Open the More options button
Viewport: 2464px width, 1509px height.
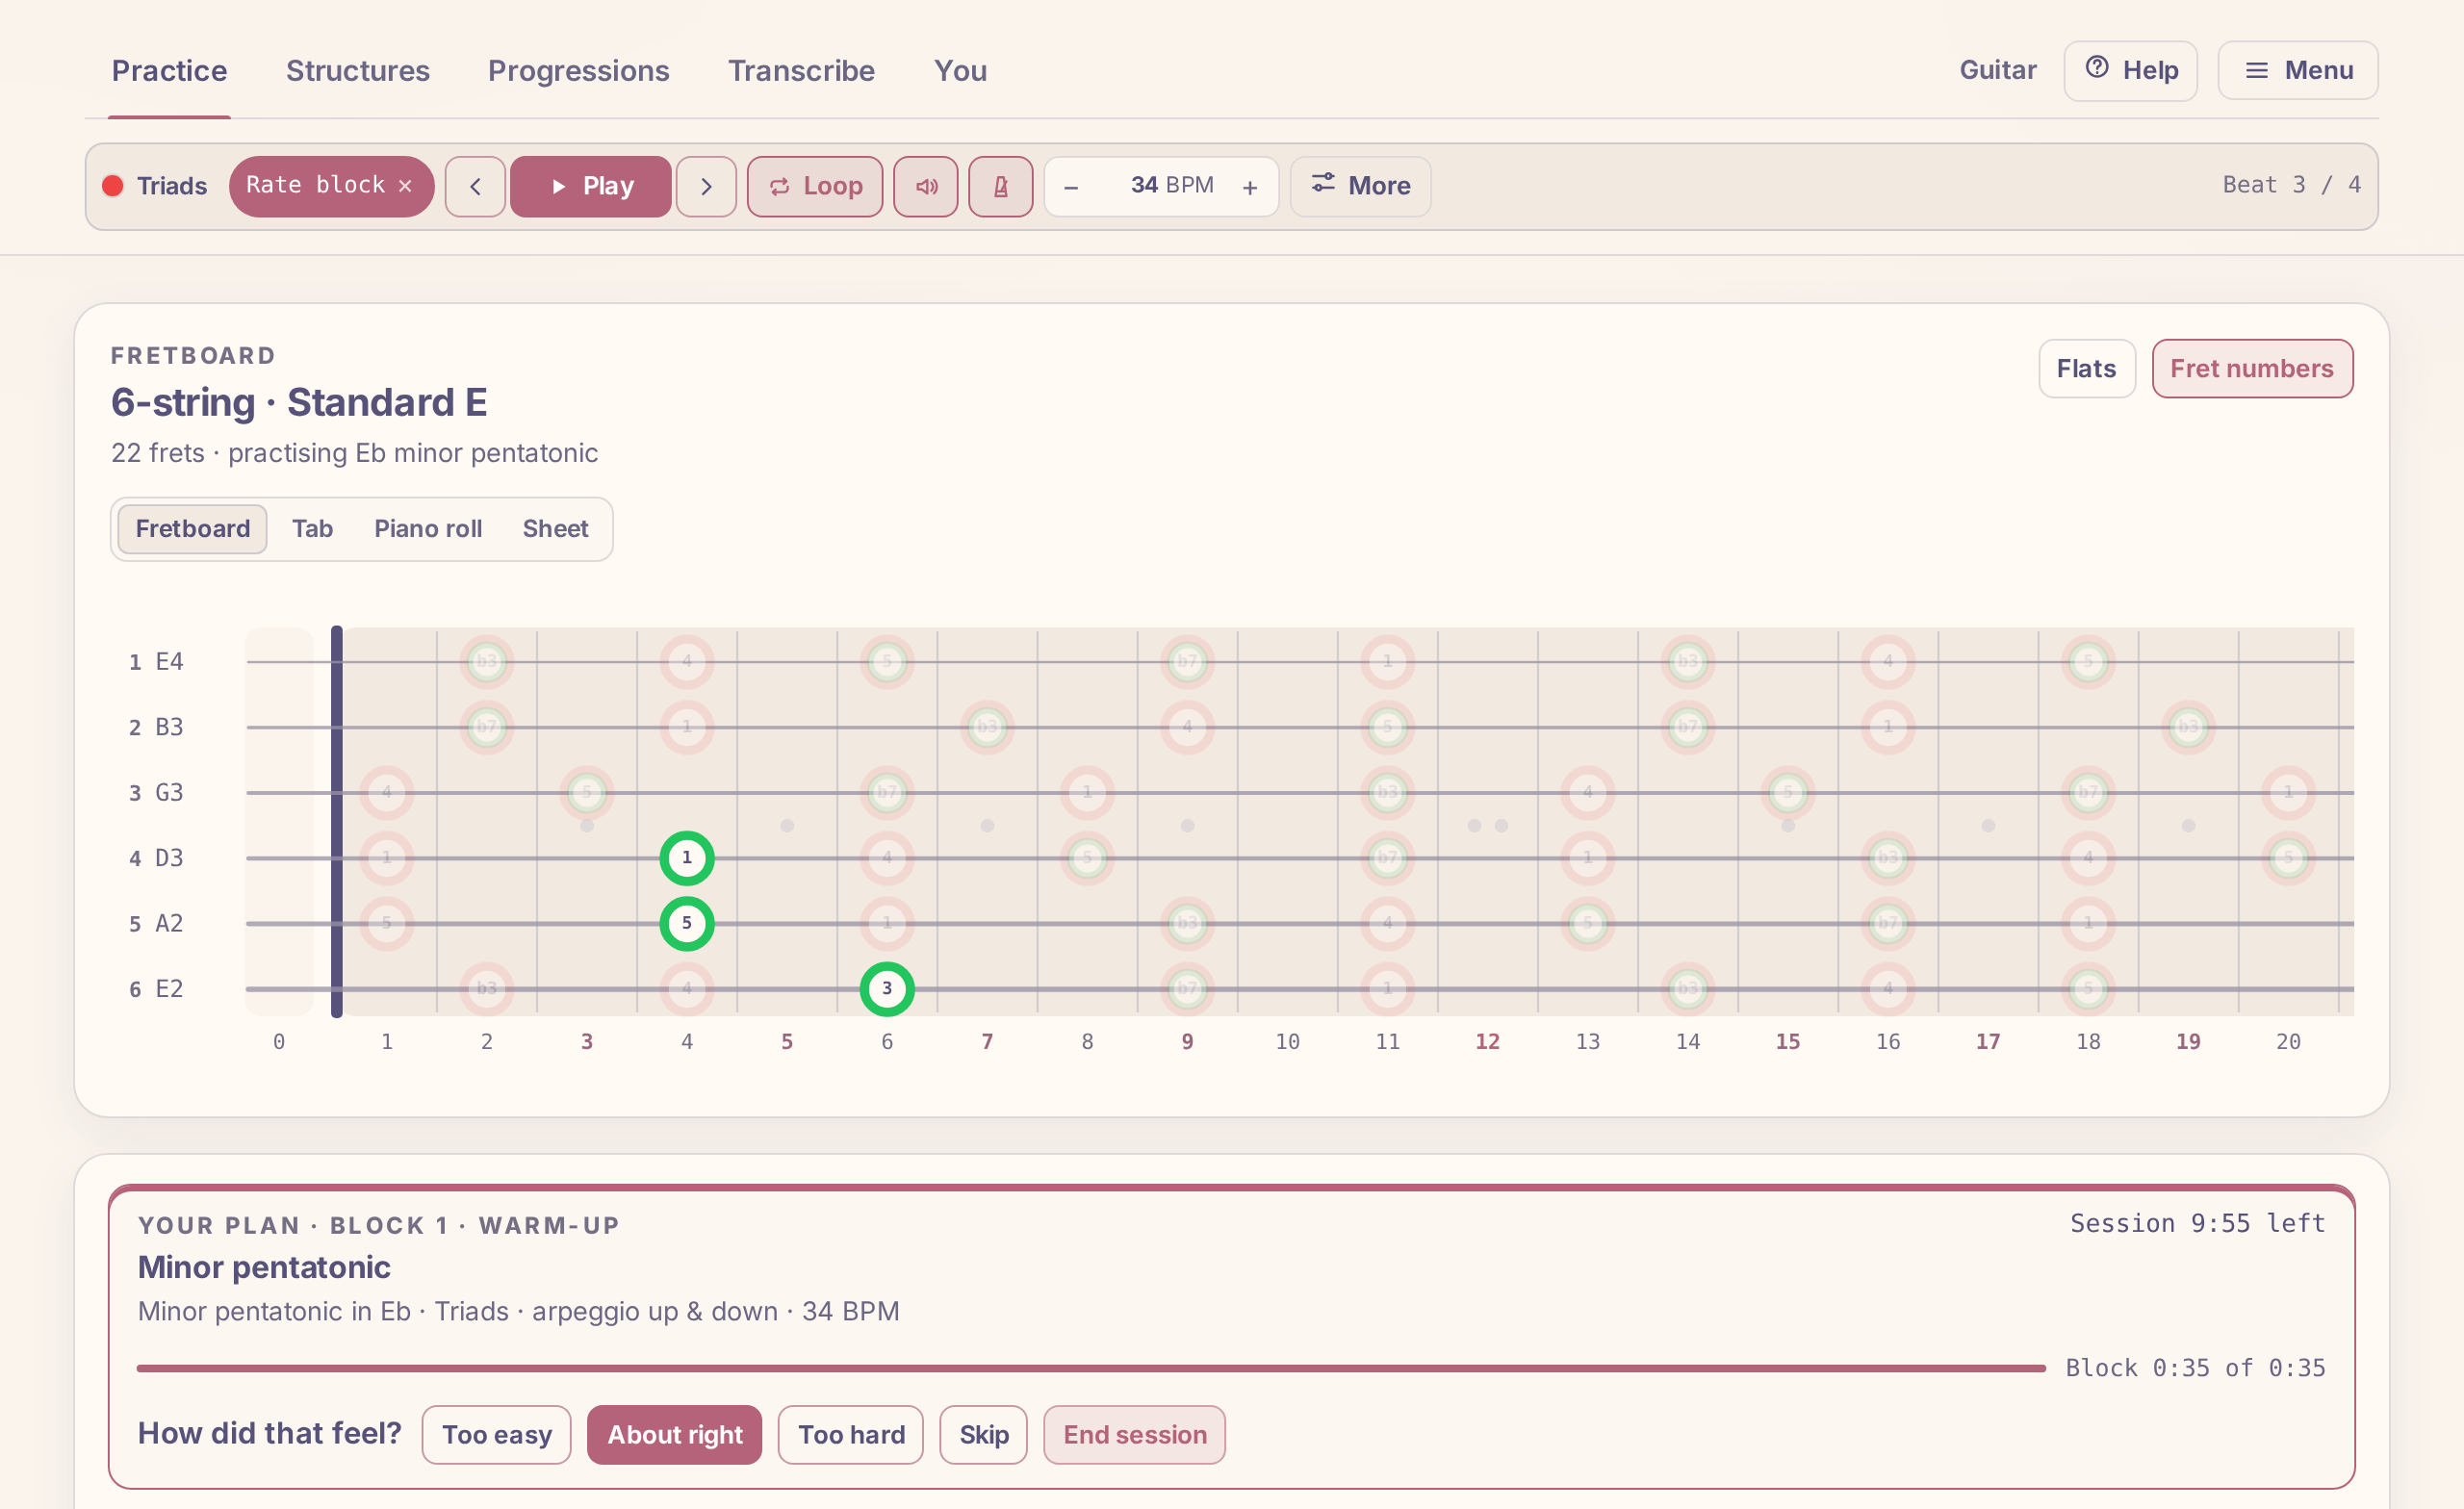click(x=1361, y=186)
